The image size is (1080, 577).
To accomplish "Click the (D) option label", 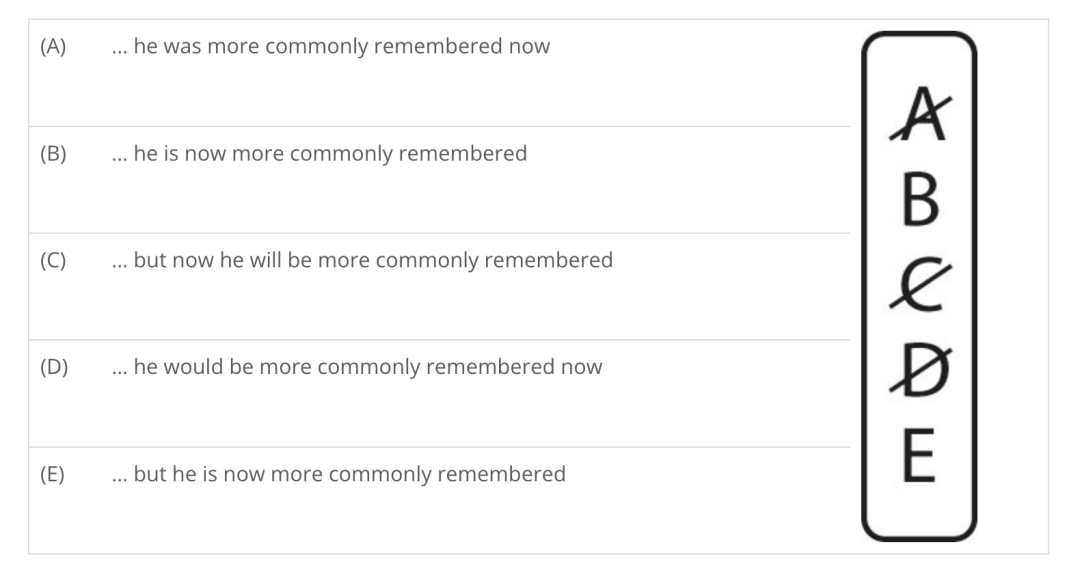I will coord(54,367).
